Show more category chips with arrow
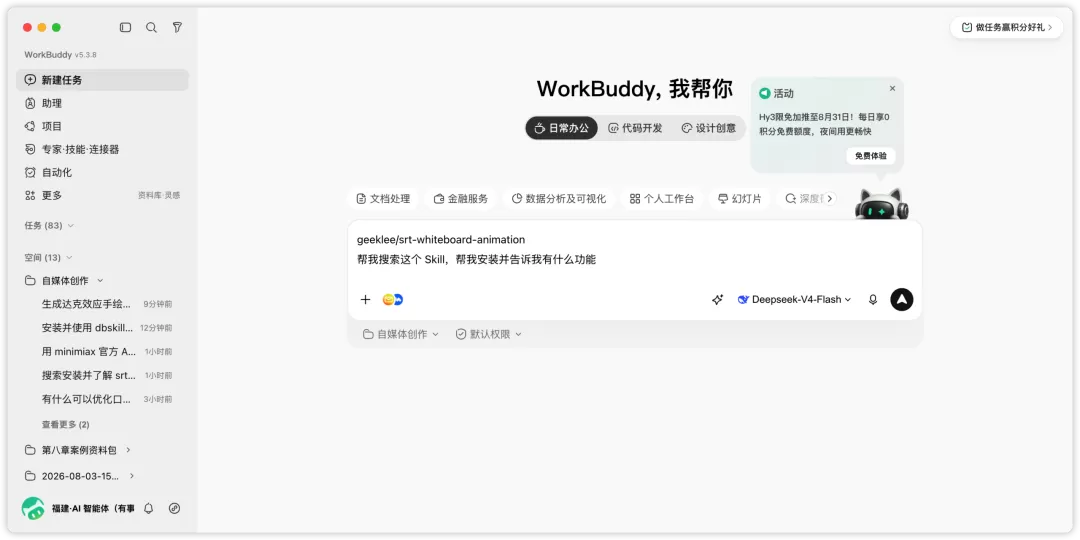The image size is (1080, 540). pyautogui.click(x=830, y=198)
